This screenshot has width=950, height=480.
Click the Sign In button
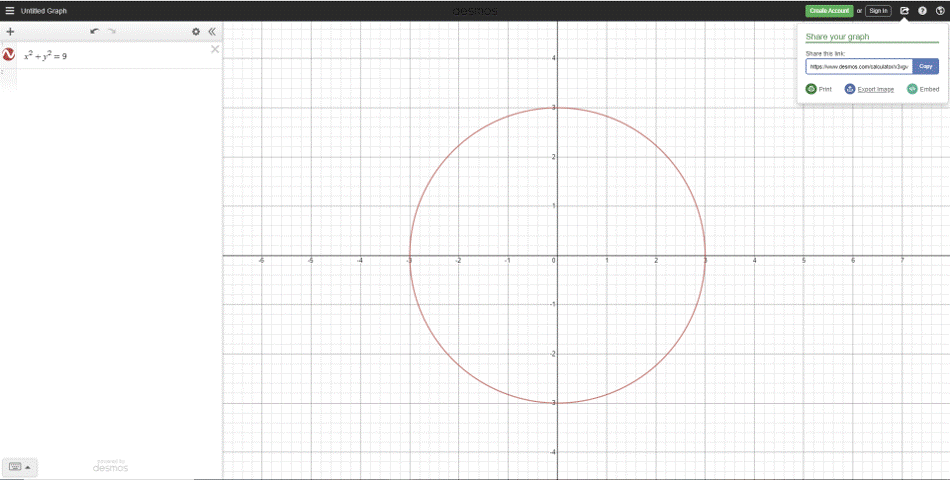pyautogui.click(x=877, y=11)
